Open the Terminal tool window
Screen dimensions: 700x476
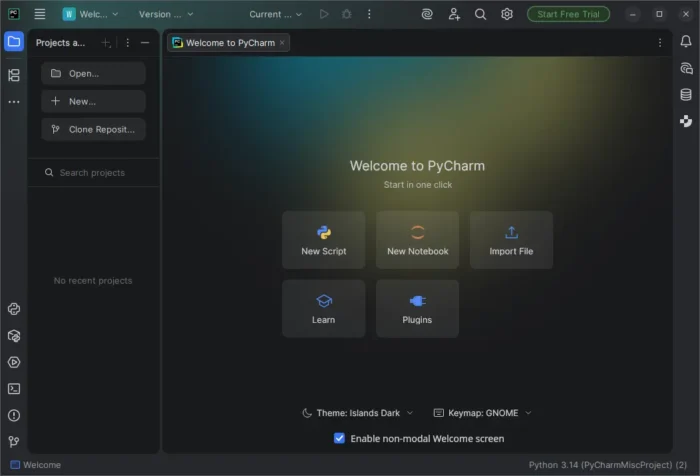(x=14, y=389)
